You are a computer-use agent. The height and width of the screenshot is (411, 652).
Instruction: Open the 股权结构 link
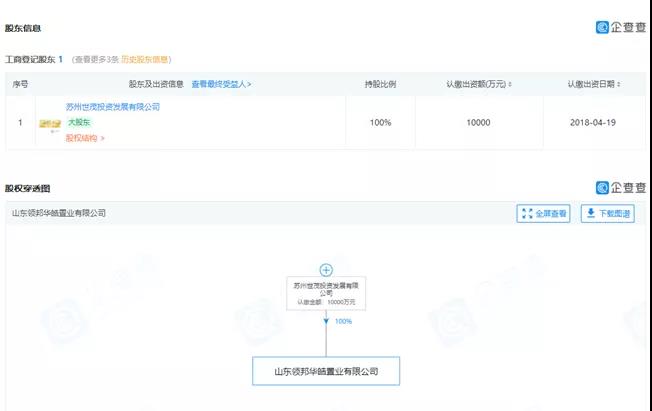pos(85,138)
